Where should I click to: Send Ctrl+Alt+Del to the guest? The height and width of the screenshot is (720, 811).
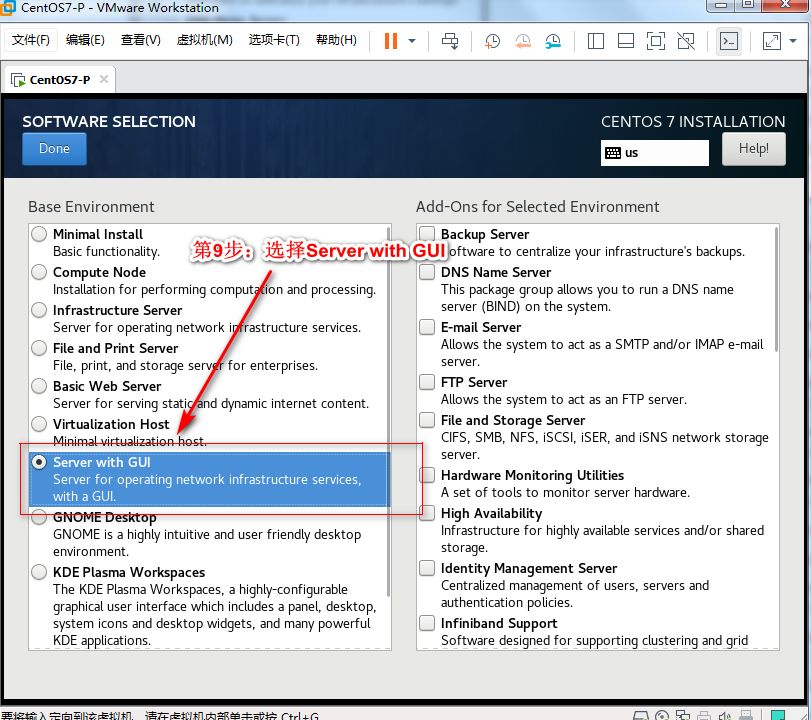[450, 41]
